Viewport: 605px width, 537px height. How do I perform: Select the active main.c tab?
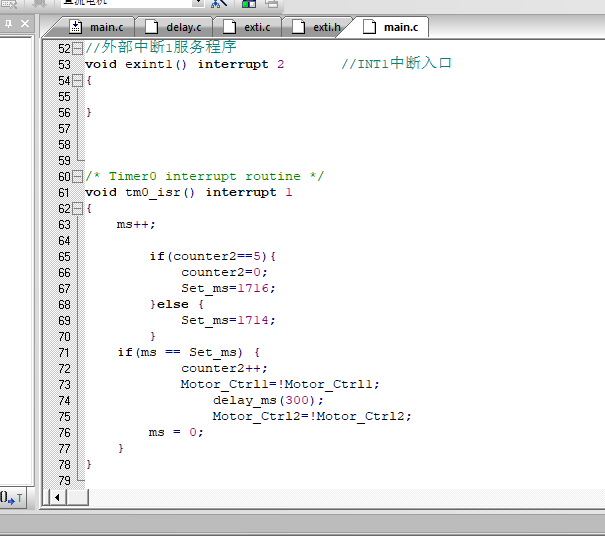click(x=390, y=27)
